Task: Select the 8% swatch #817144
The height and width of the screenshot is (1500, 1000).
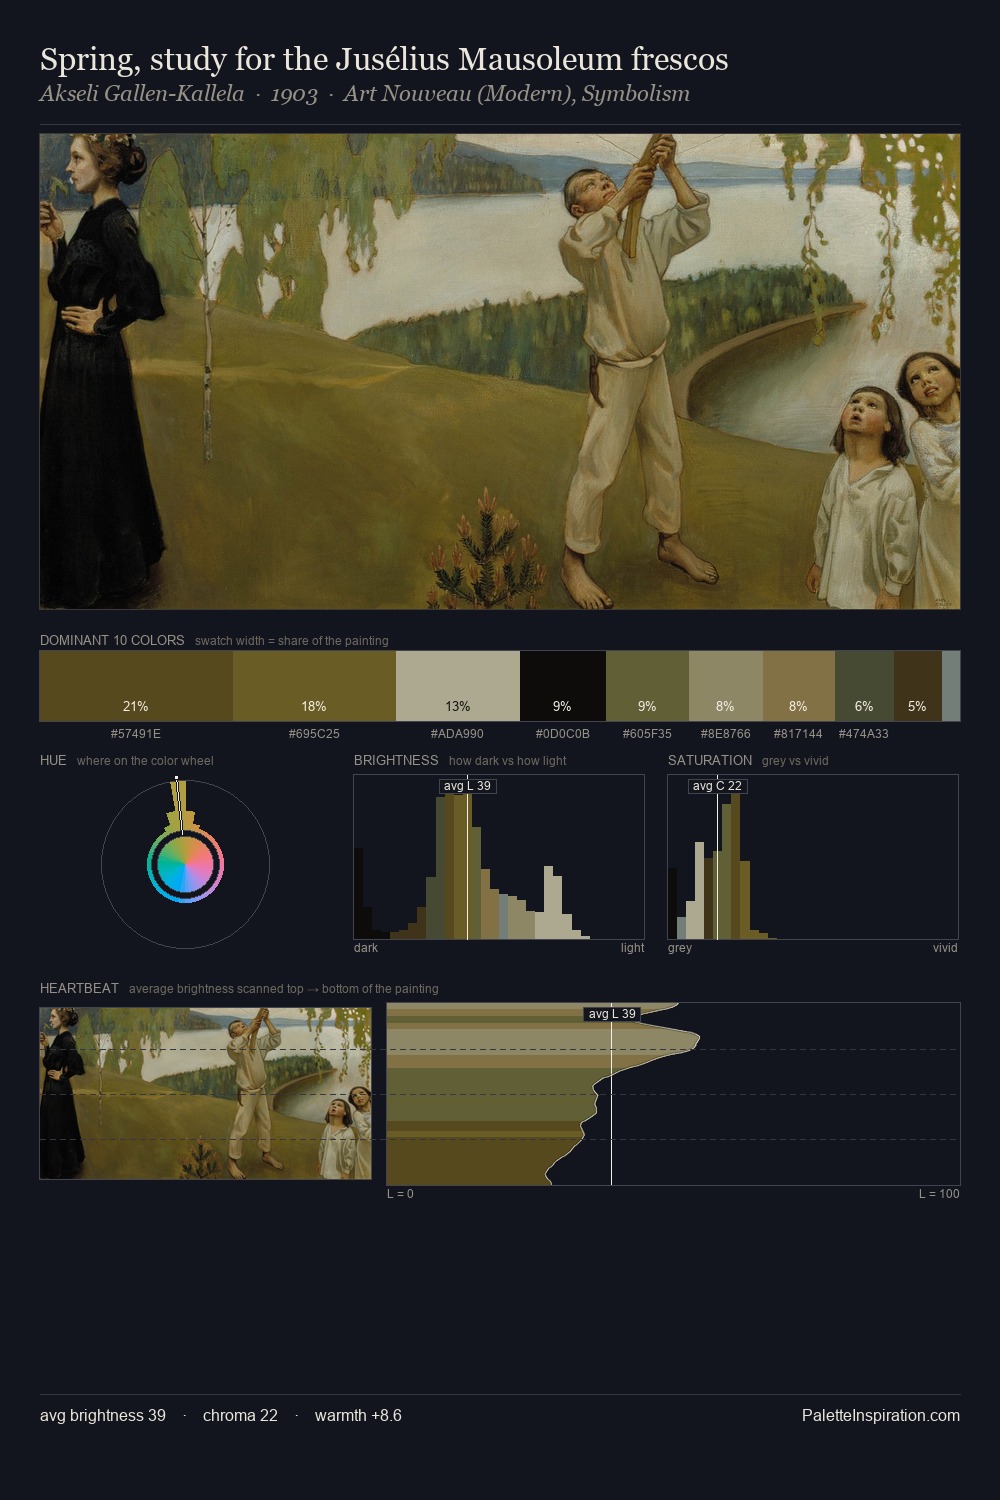Action: tap(799, 686)
